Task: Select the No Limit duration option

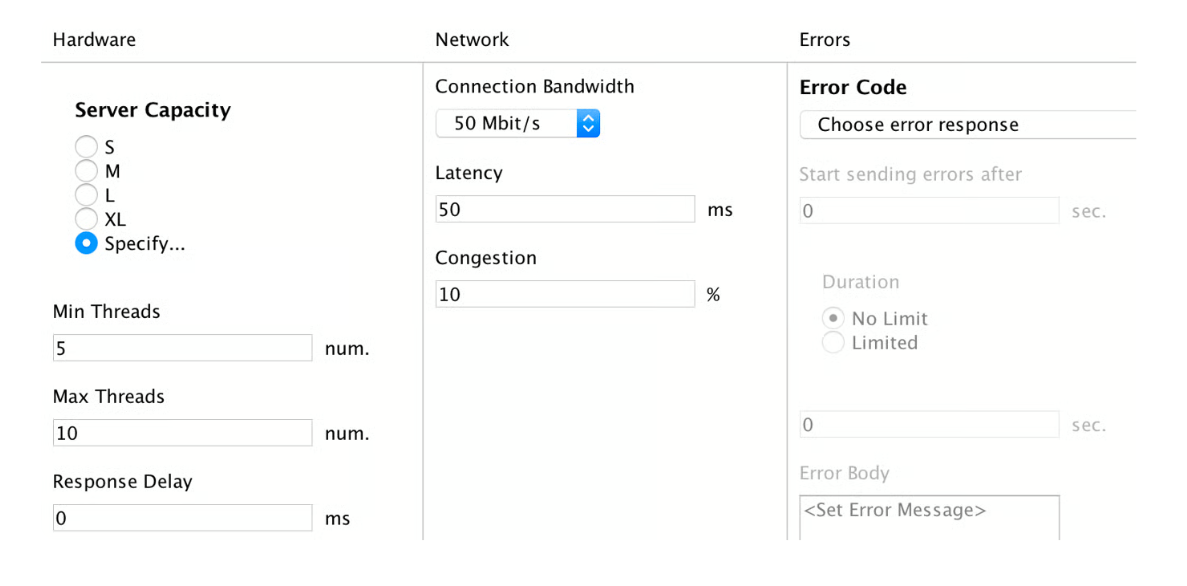Action: [x=833, y=319]
